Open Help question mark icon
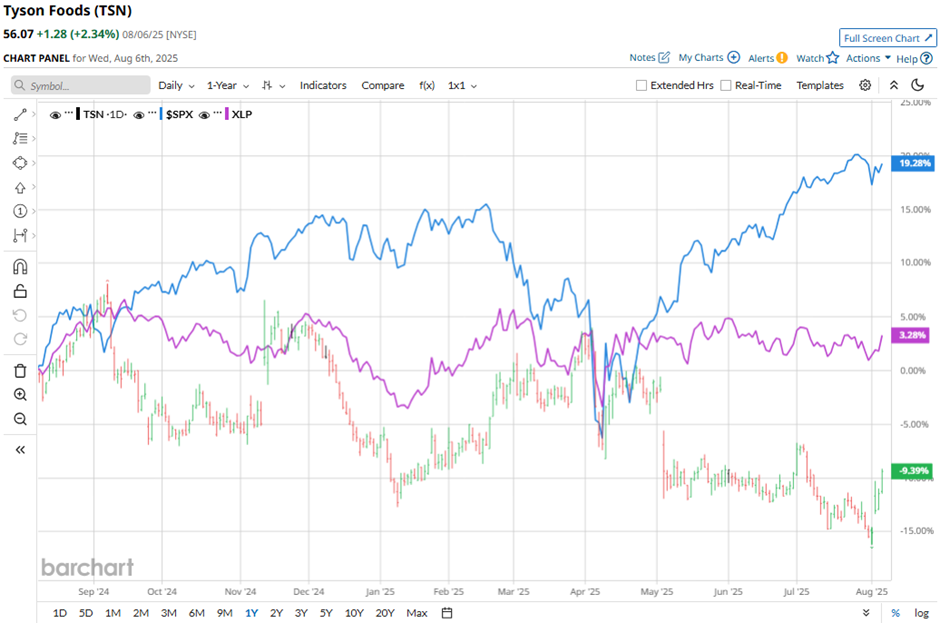 pos(926,59)
